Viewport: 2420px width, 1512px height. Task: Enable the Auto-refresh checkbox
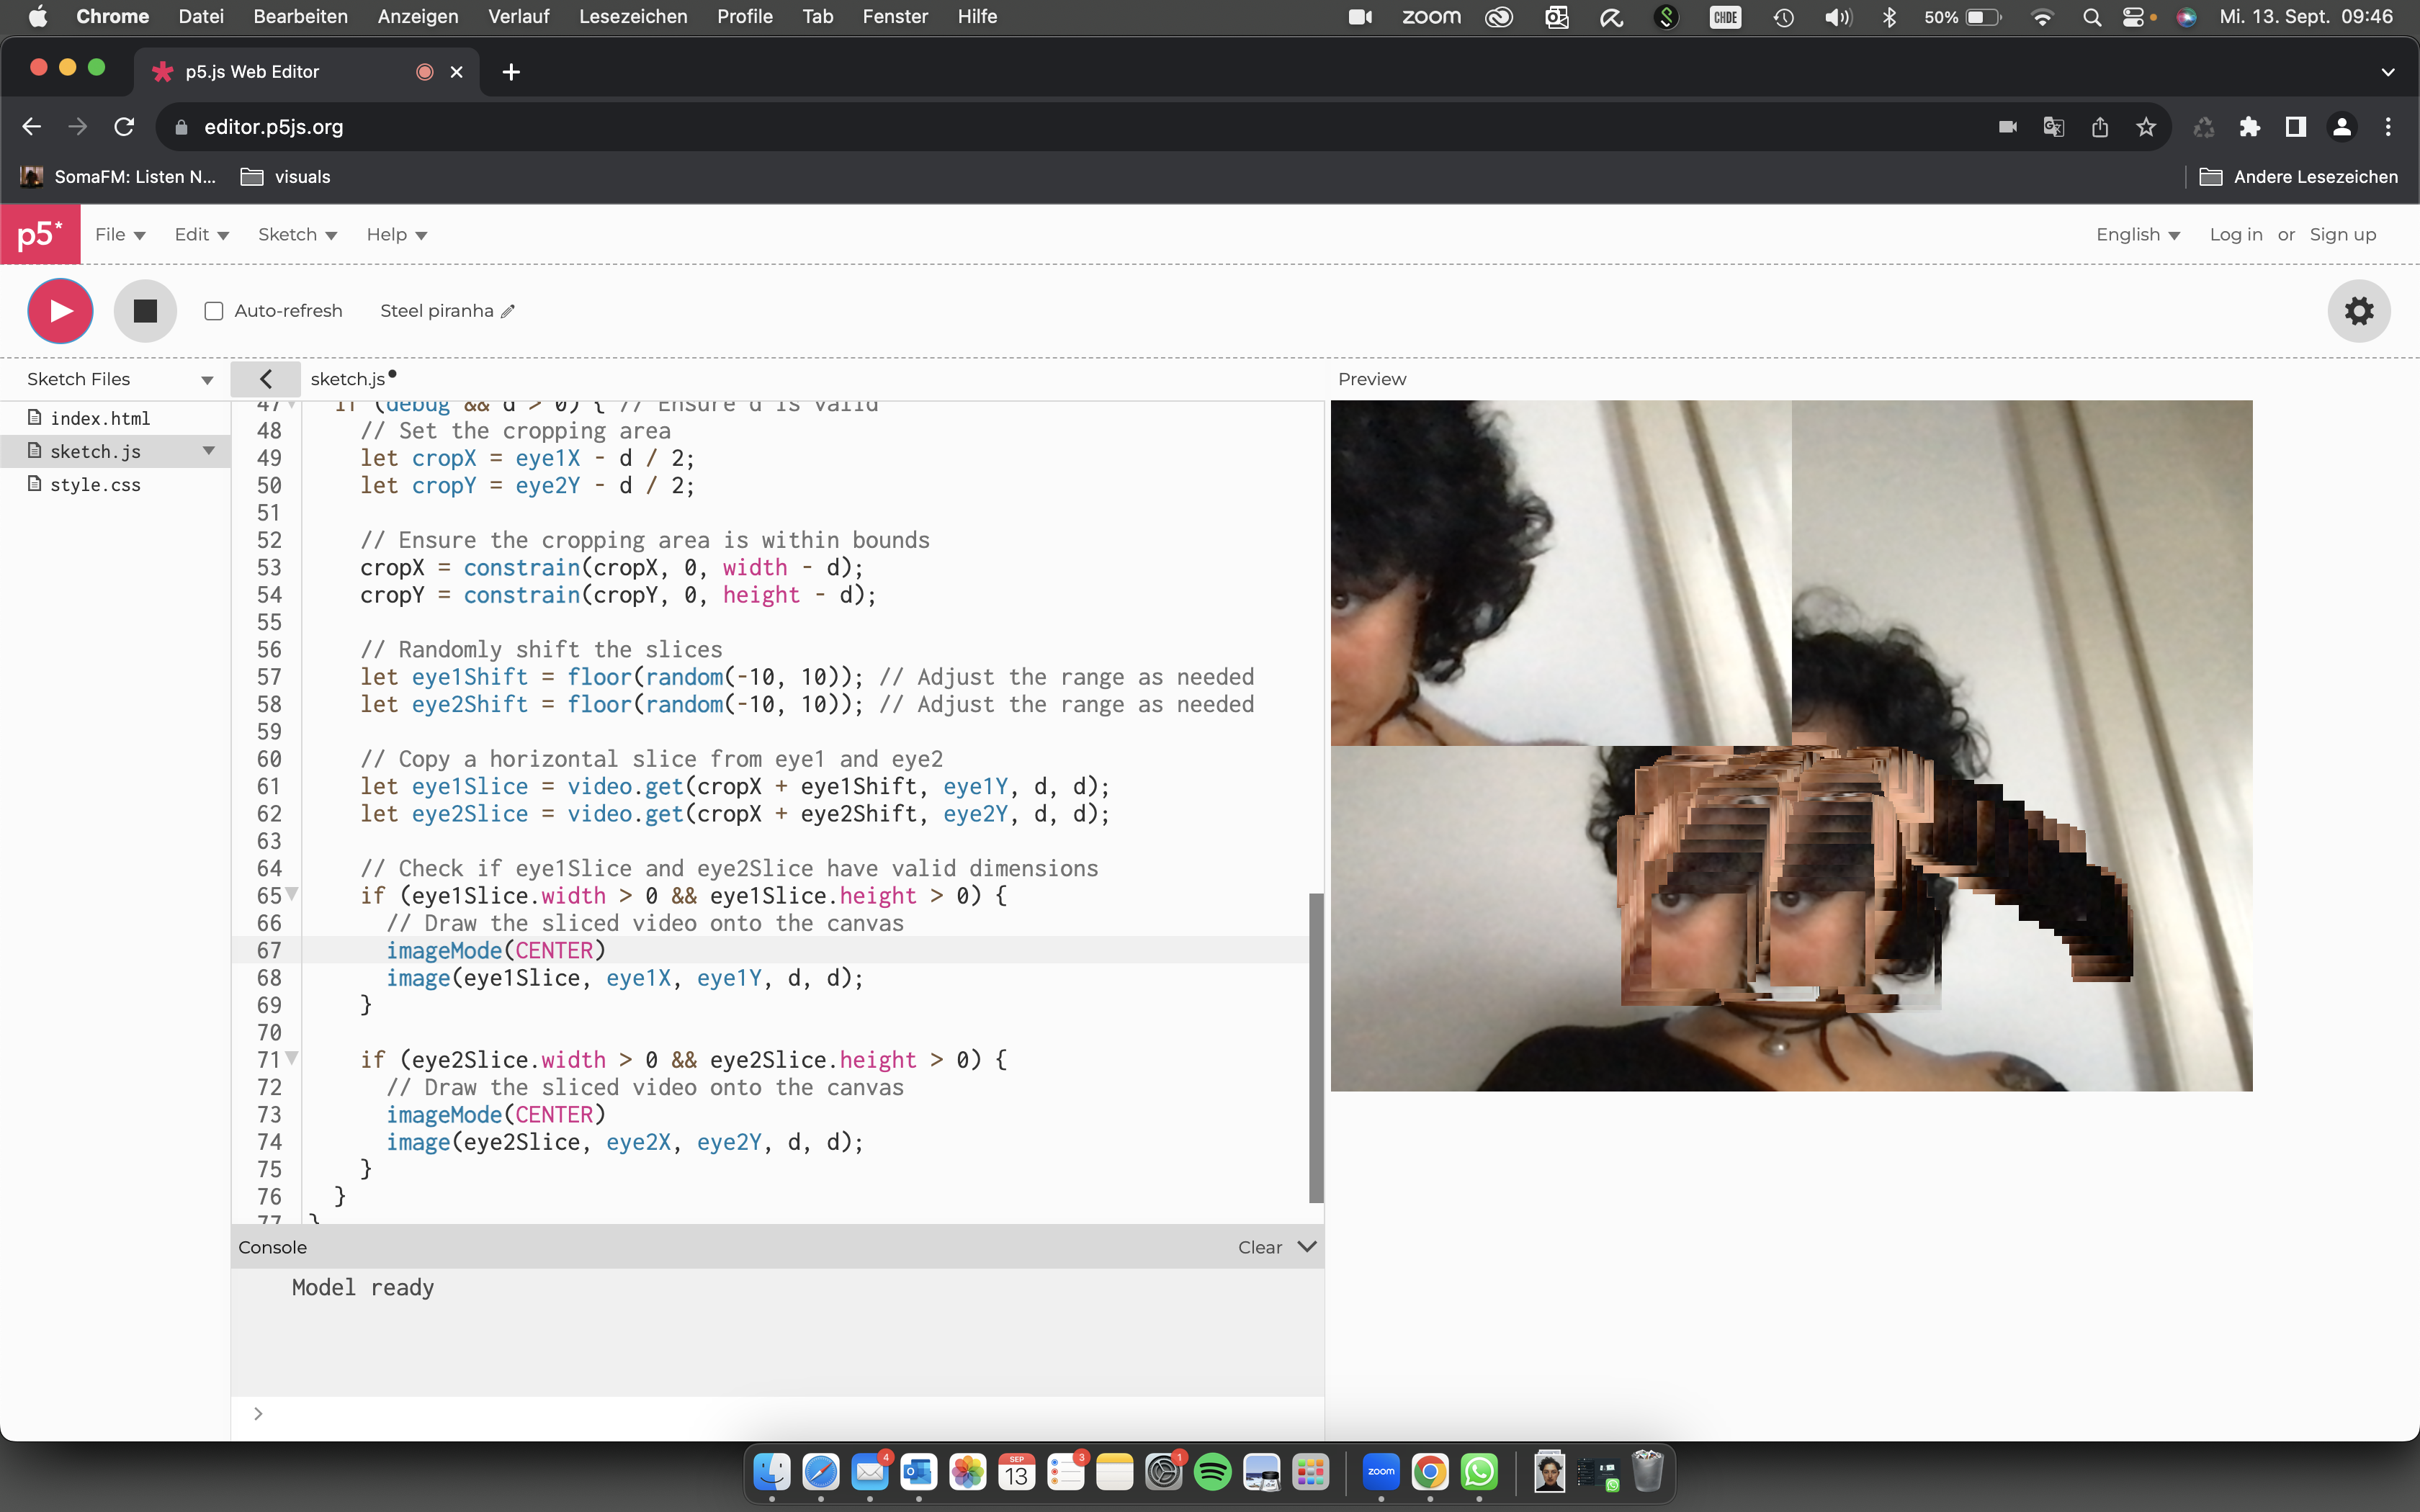(x=213, y=311)
